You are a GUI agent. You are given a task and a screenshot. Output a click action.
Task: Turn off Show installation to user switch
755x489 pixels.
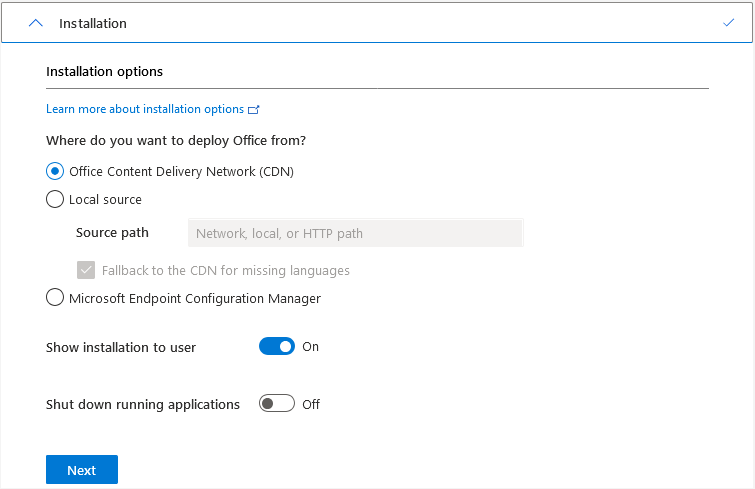277,347
